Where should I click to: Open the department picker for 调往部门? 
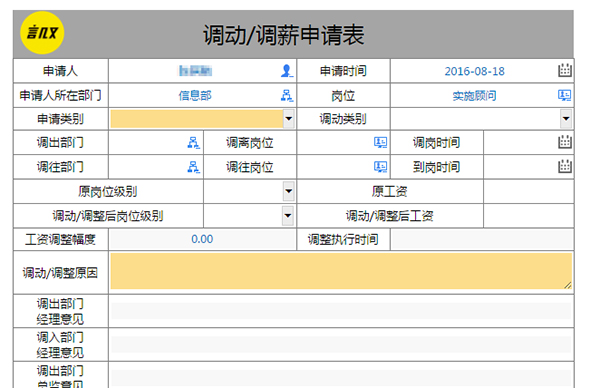point(194,167)
